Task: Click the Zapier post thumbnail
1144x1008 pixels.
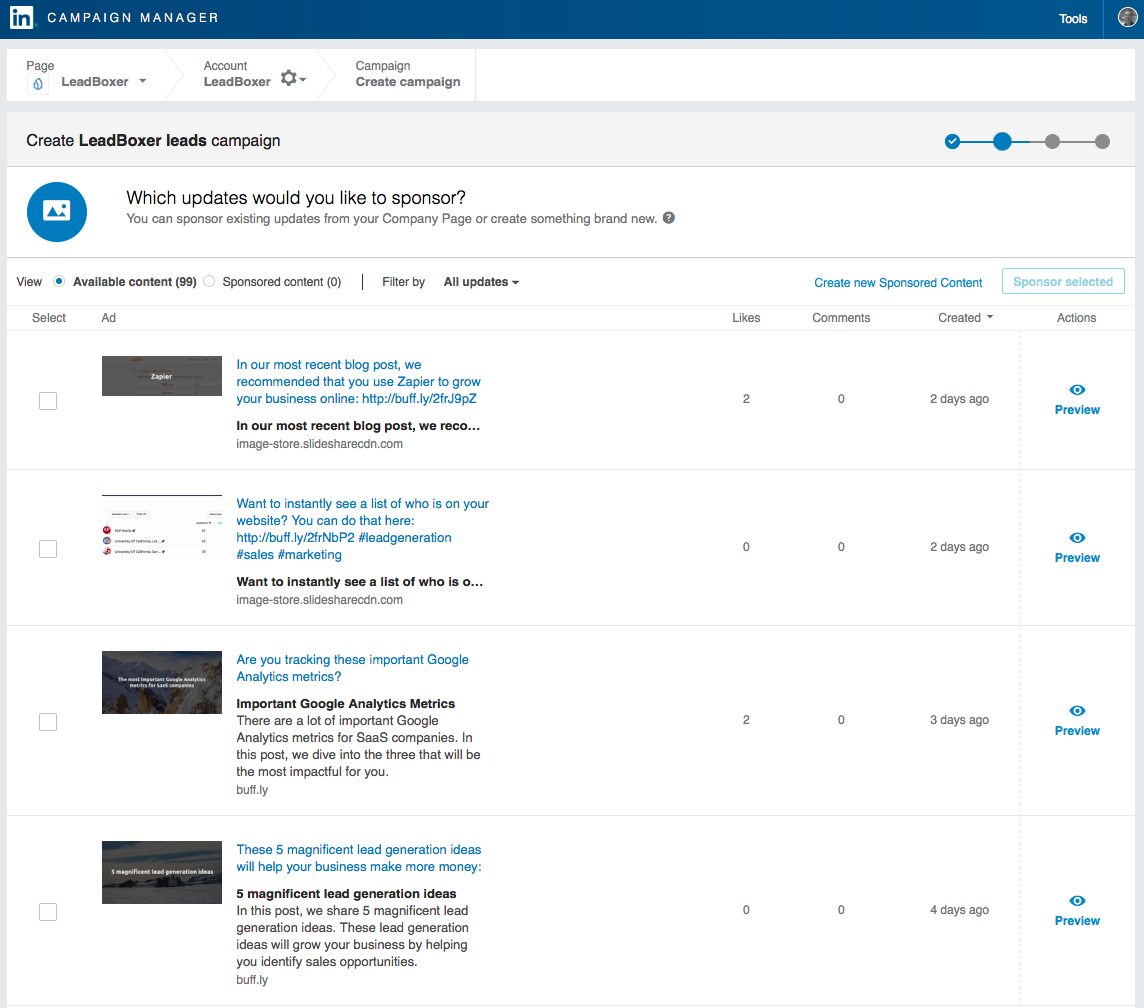Action: [x=162, y=376]
